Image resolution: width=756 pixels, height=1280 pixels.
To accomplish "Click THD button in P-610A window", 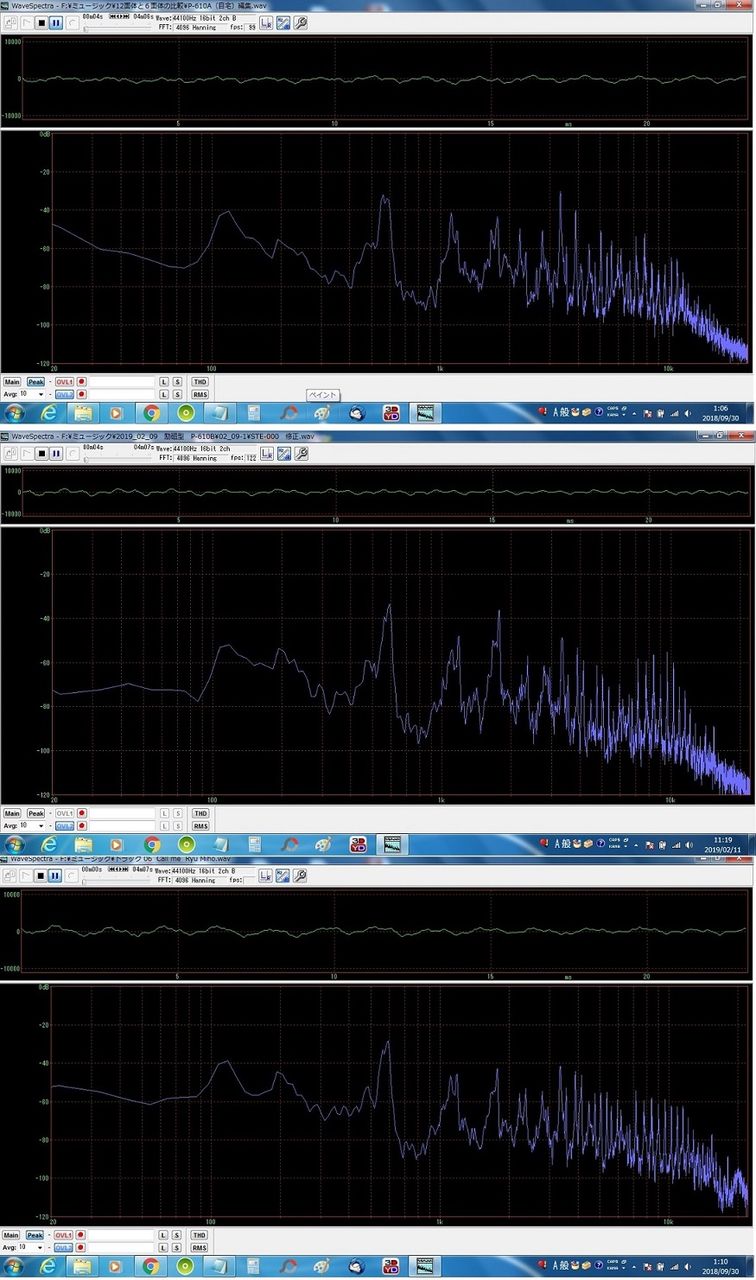I will point(199,381).
